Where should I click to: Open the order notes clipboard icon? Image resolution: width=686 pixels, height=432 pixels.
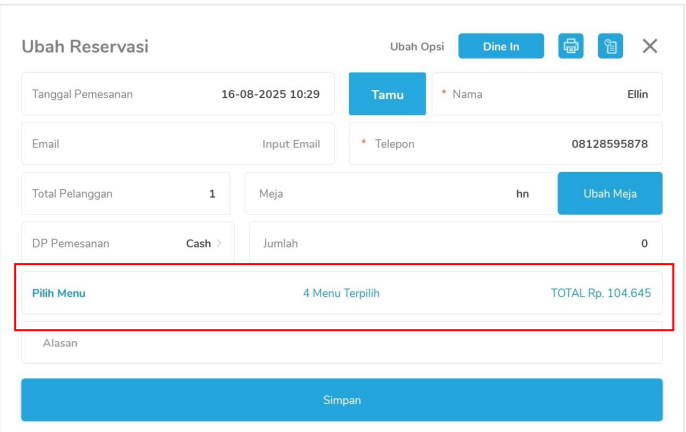[611, 46]
